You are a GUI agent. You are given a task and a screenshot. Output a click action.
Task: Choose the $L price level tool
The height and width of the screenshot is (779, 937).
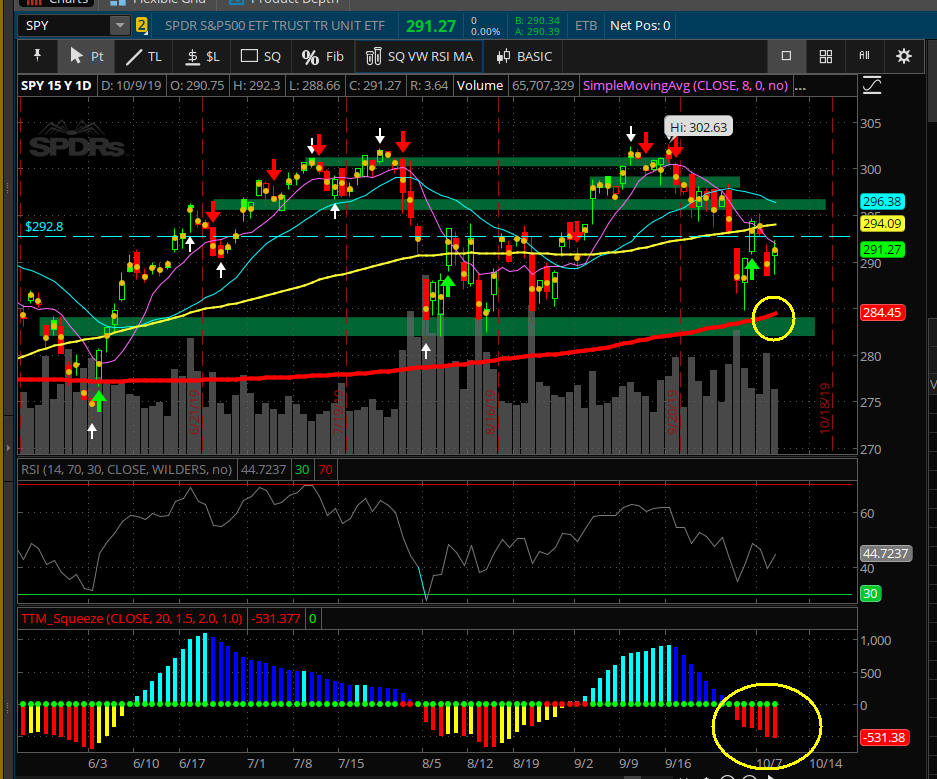(x=203, y=56)
